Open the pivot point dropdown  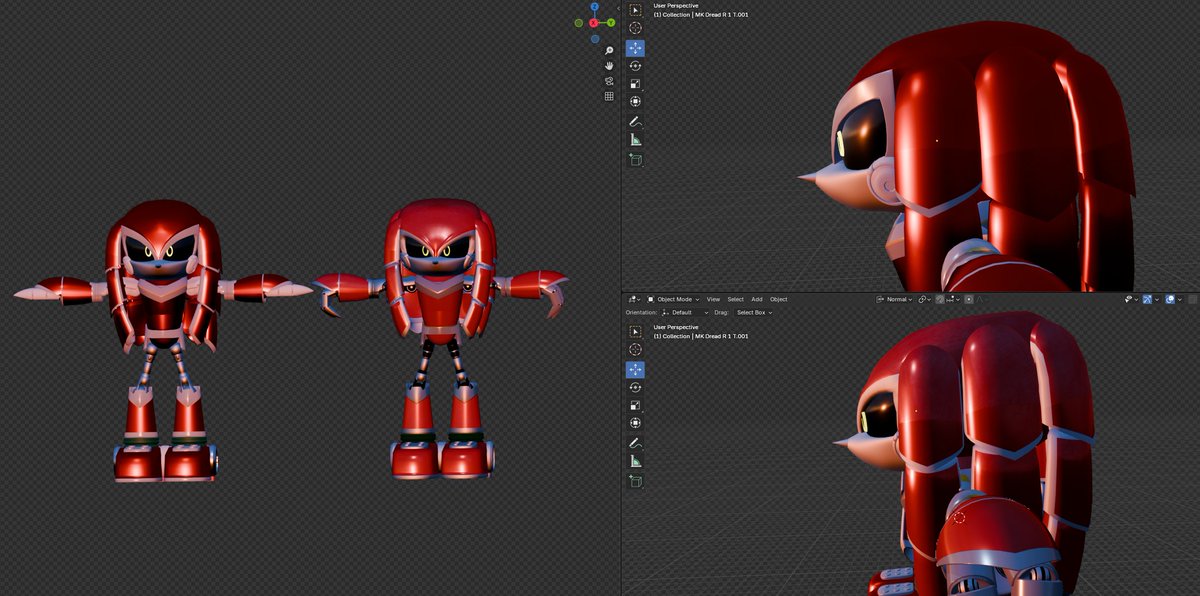click(x=925, y=299)
